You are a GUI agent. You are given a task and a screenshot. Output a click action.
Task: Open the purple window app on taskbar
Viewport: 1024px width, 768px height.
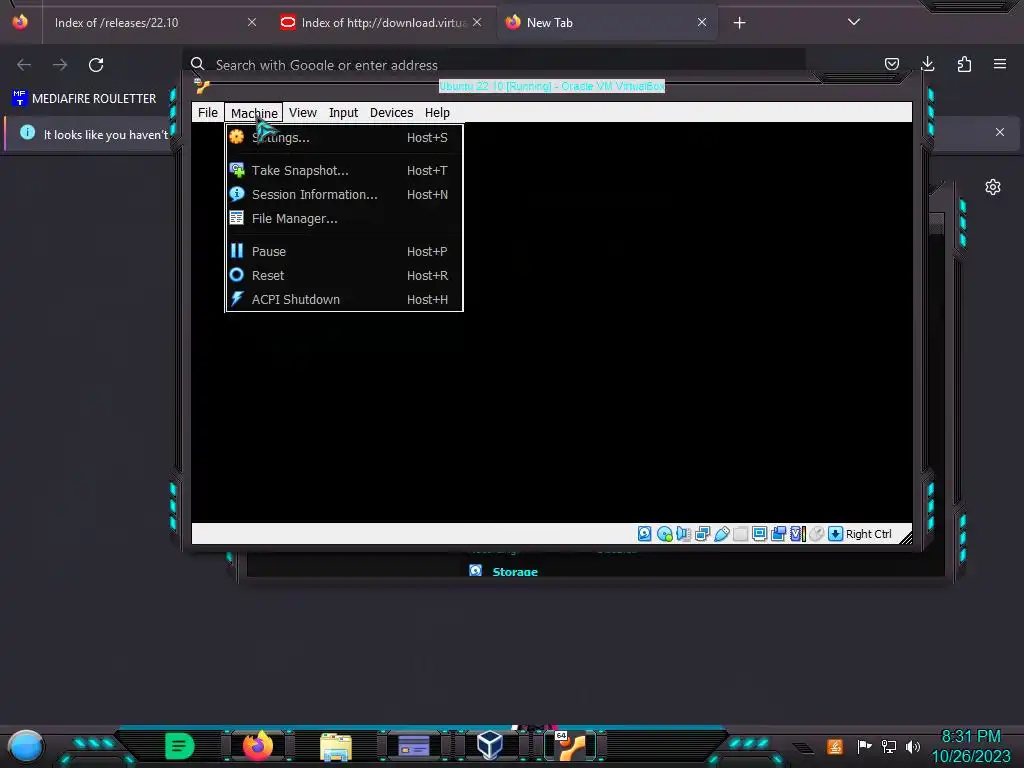[x=413, y=746]
